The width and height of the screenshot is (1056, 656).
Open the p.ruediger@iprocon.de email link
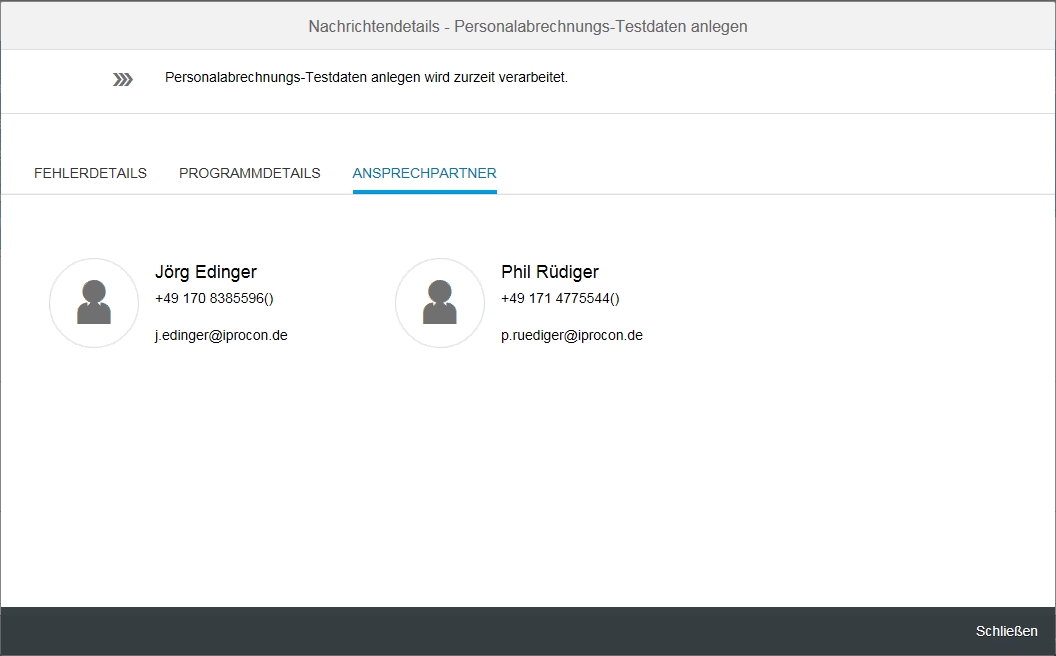pos(572,335)
